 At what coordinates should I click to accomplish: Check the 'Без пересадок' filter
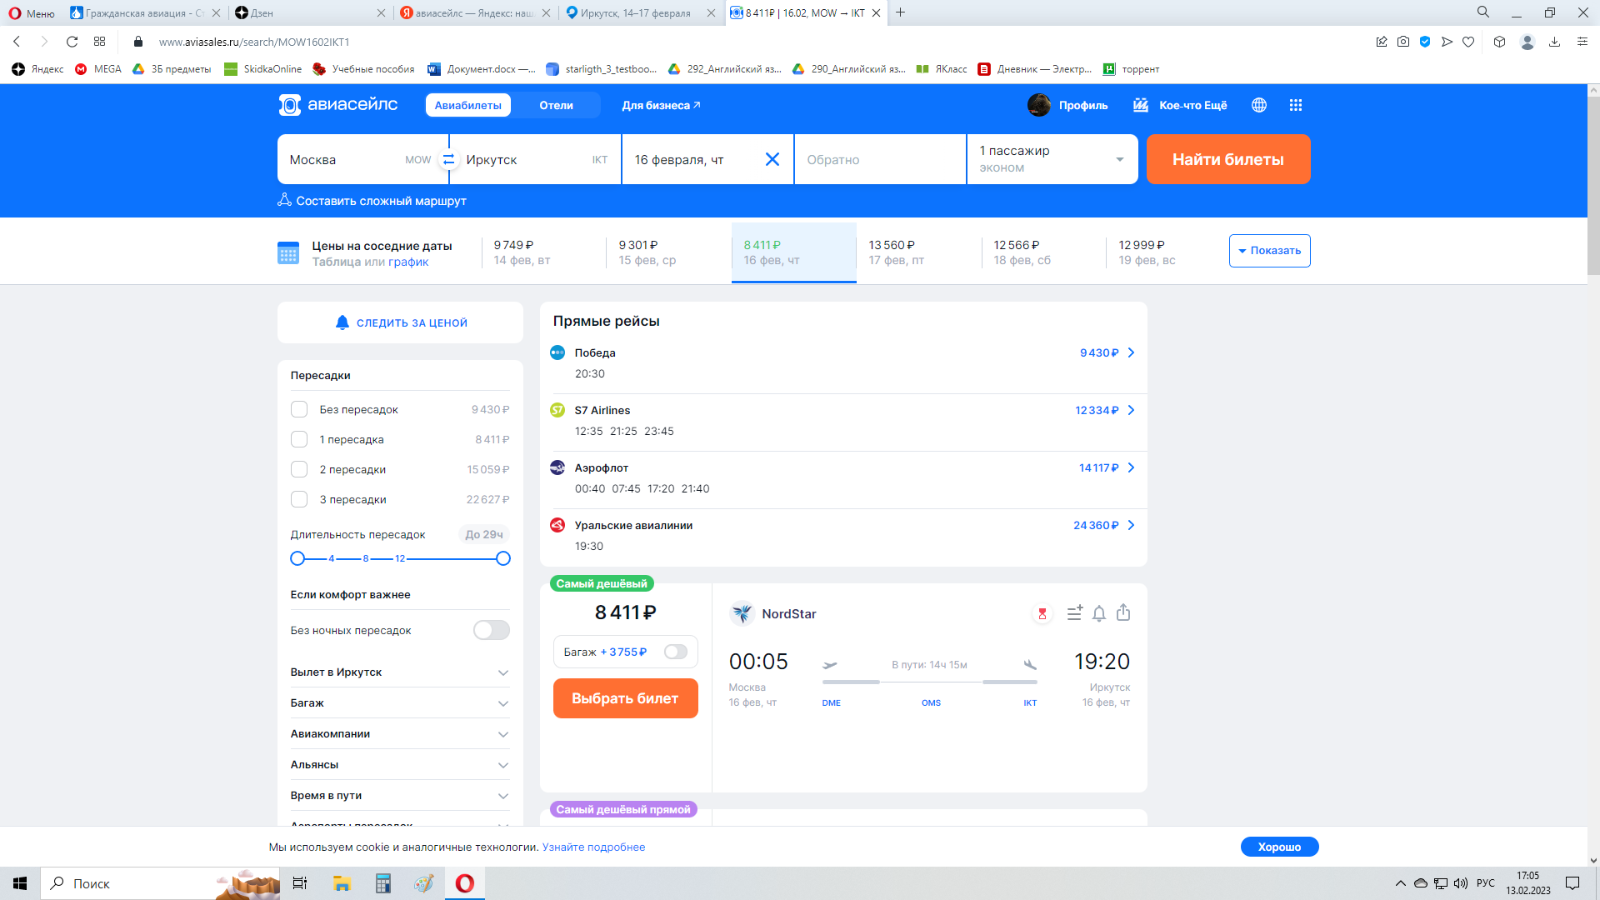tap(299, 409)
